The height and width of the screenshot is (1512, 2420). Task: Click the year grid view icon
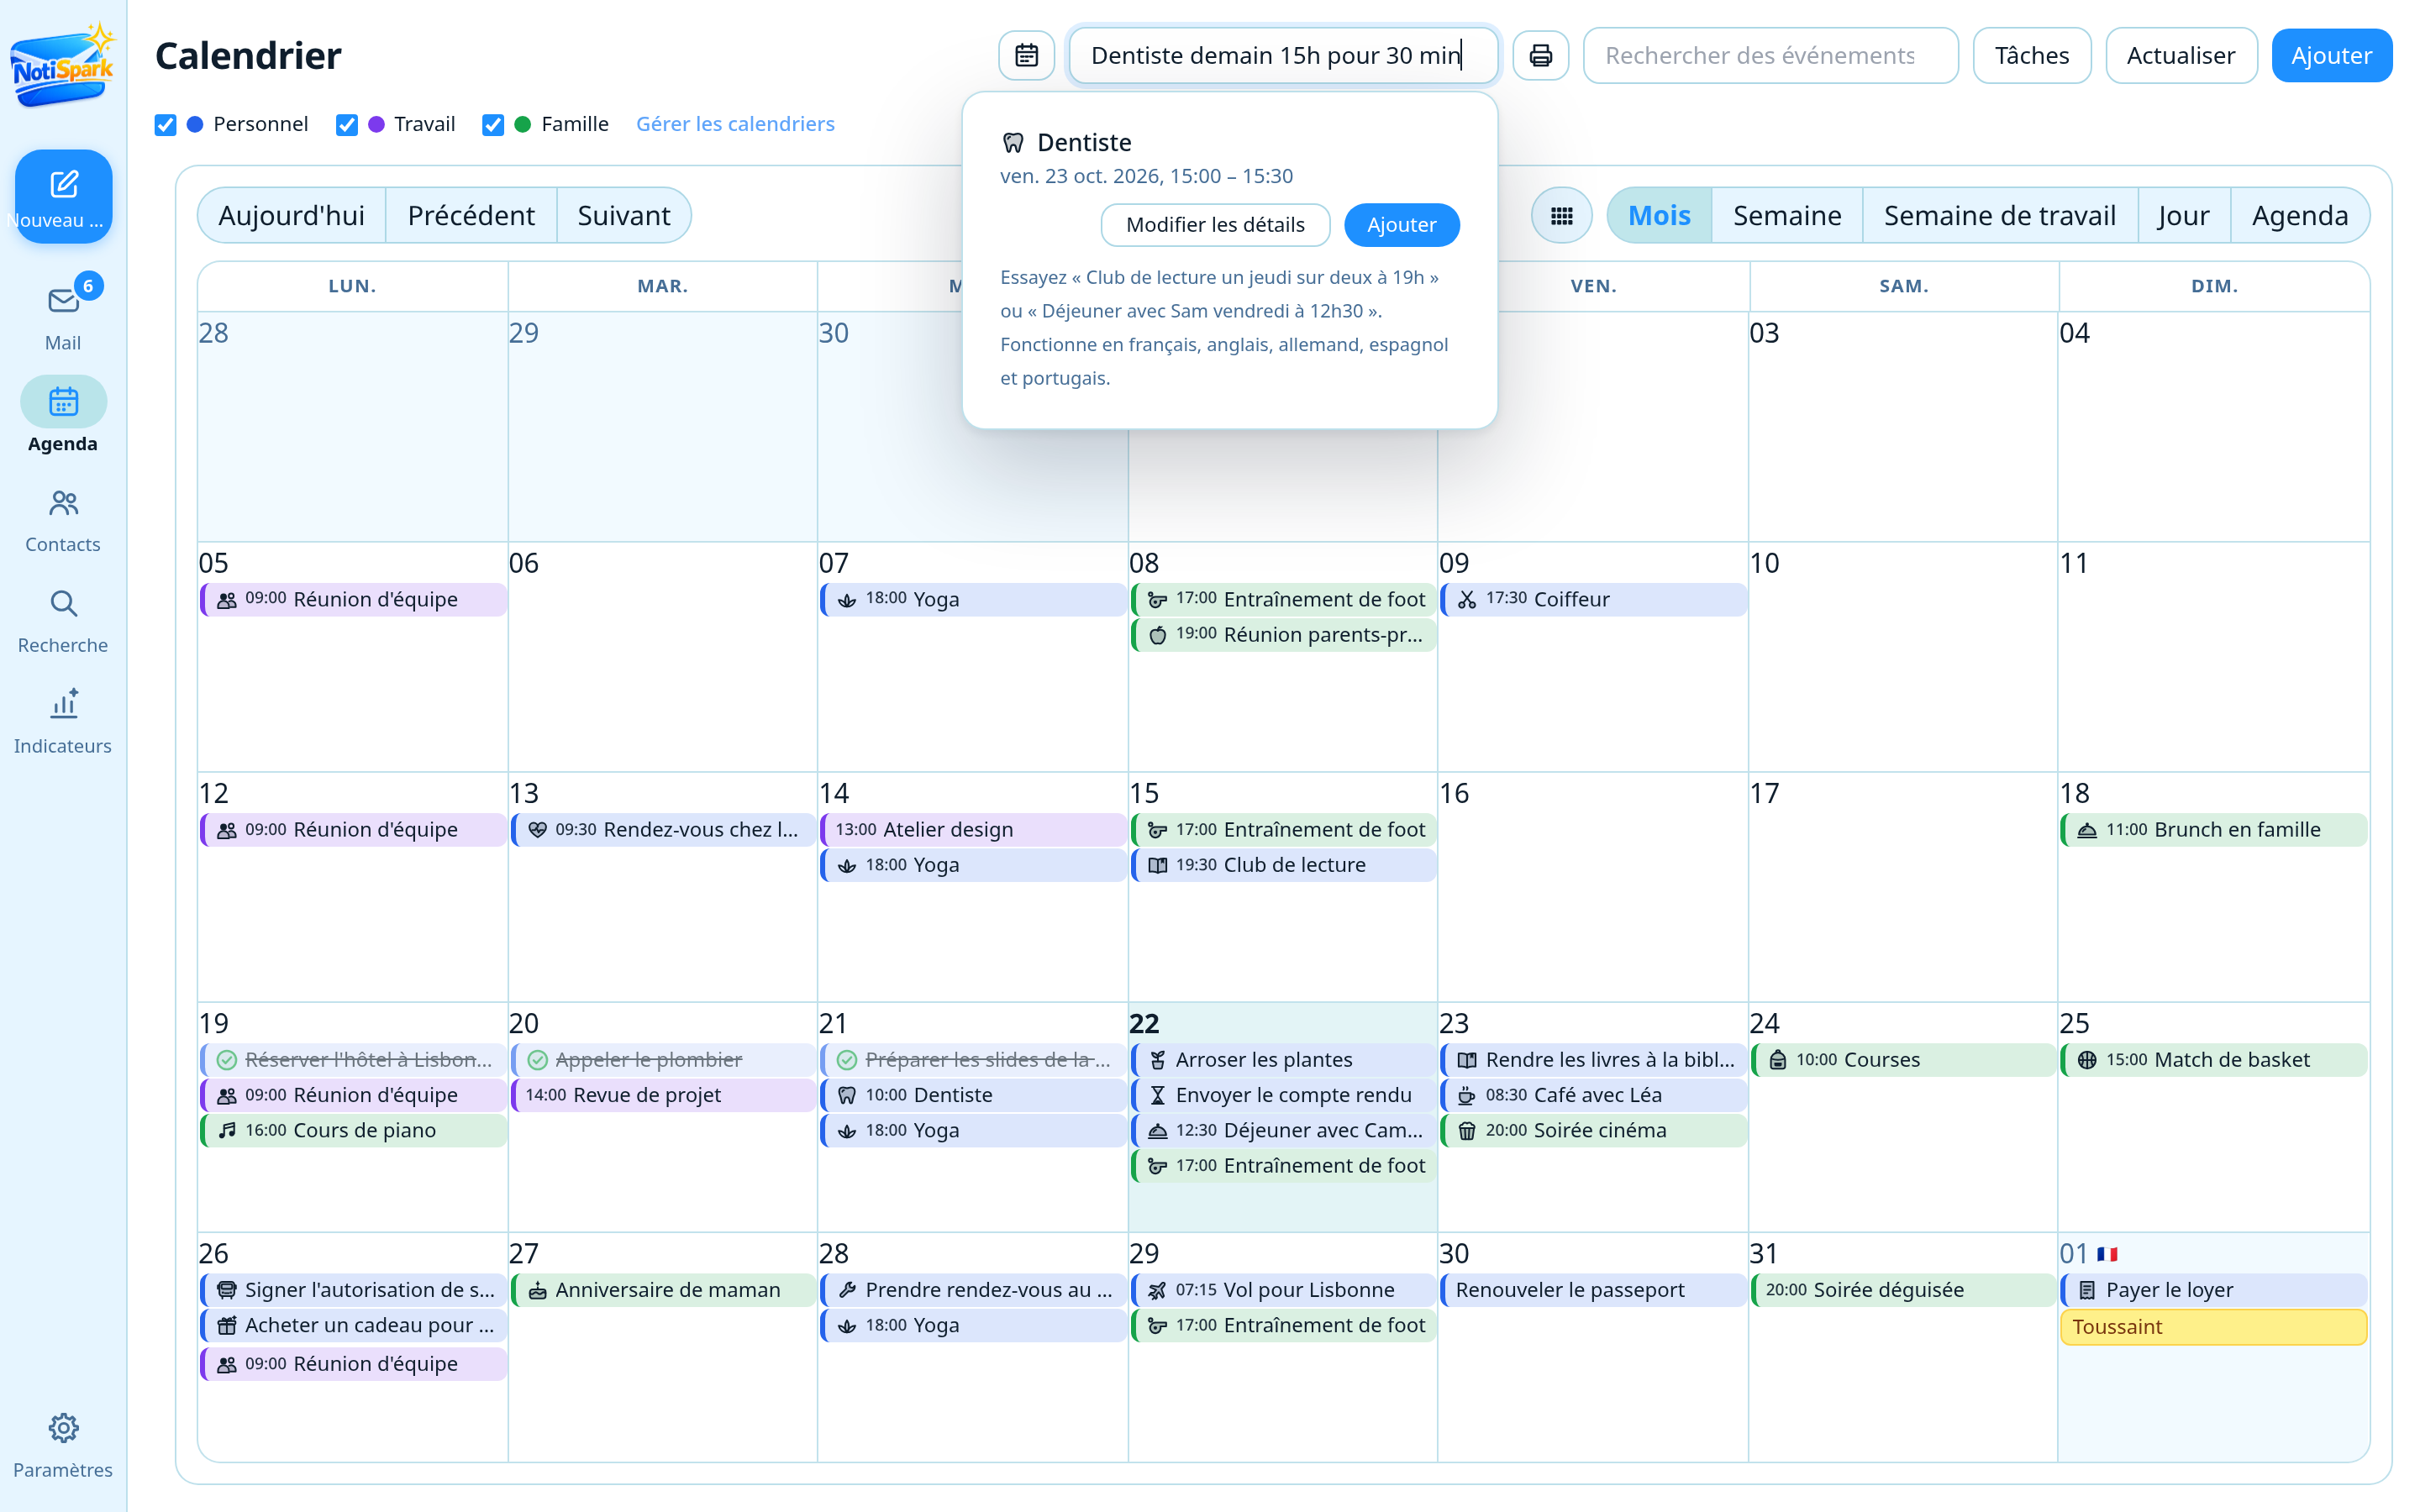[x=1561, y=215]
